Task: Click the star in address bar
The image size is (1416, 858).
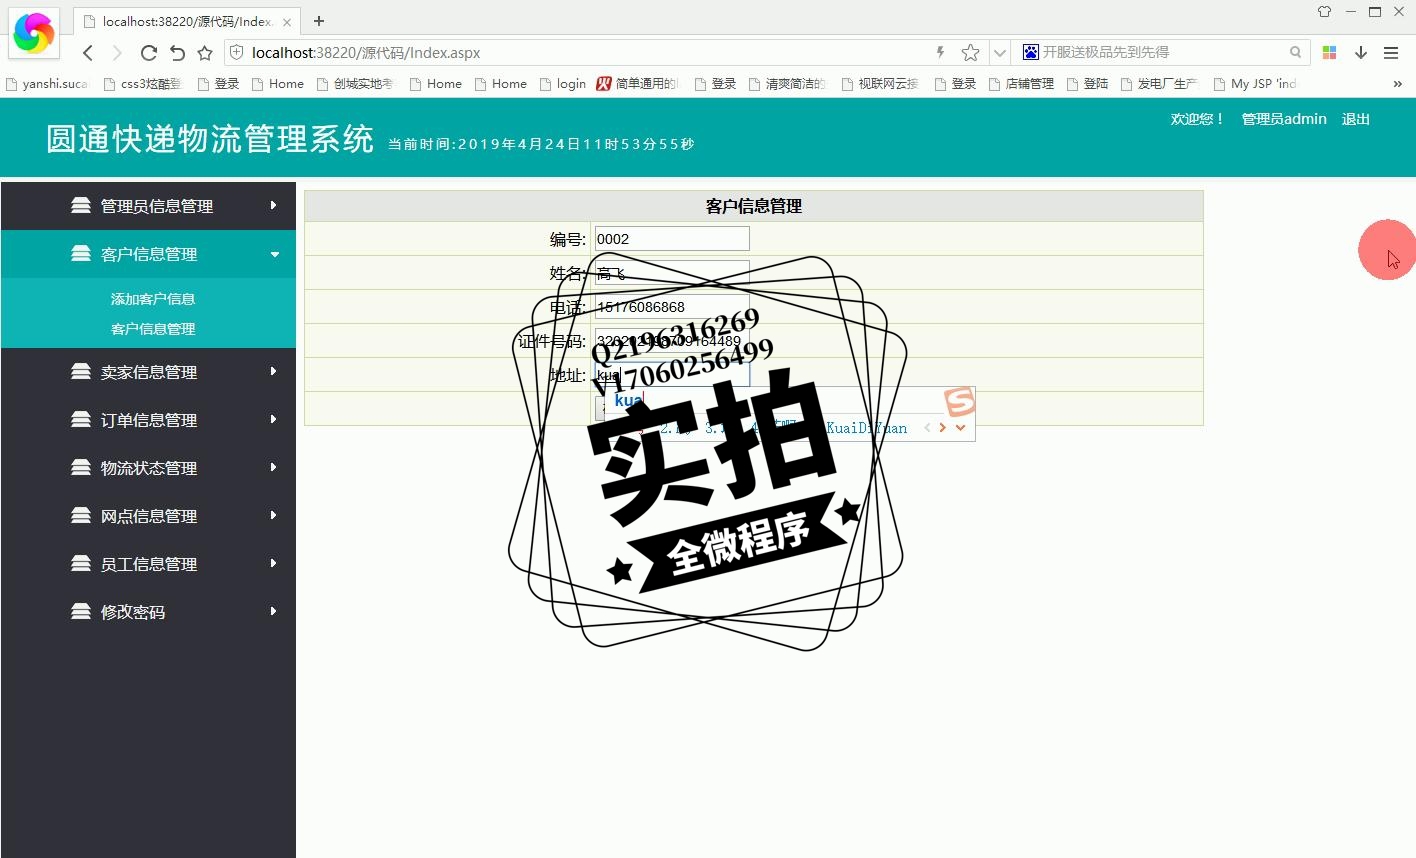Action: click(970, 52)
